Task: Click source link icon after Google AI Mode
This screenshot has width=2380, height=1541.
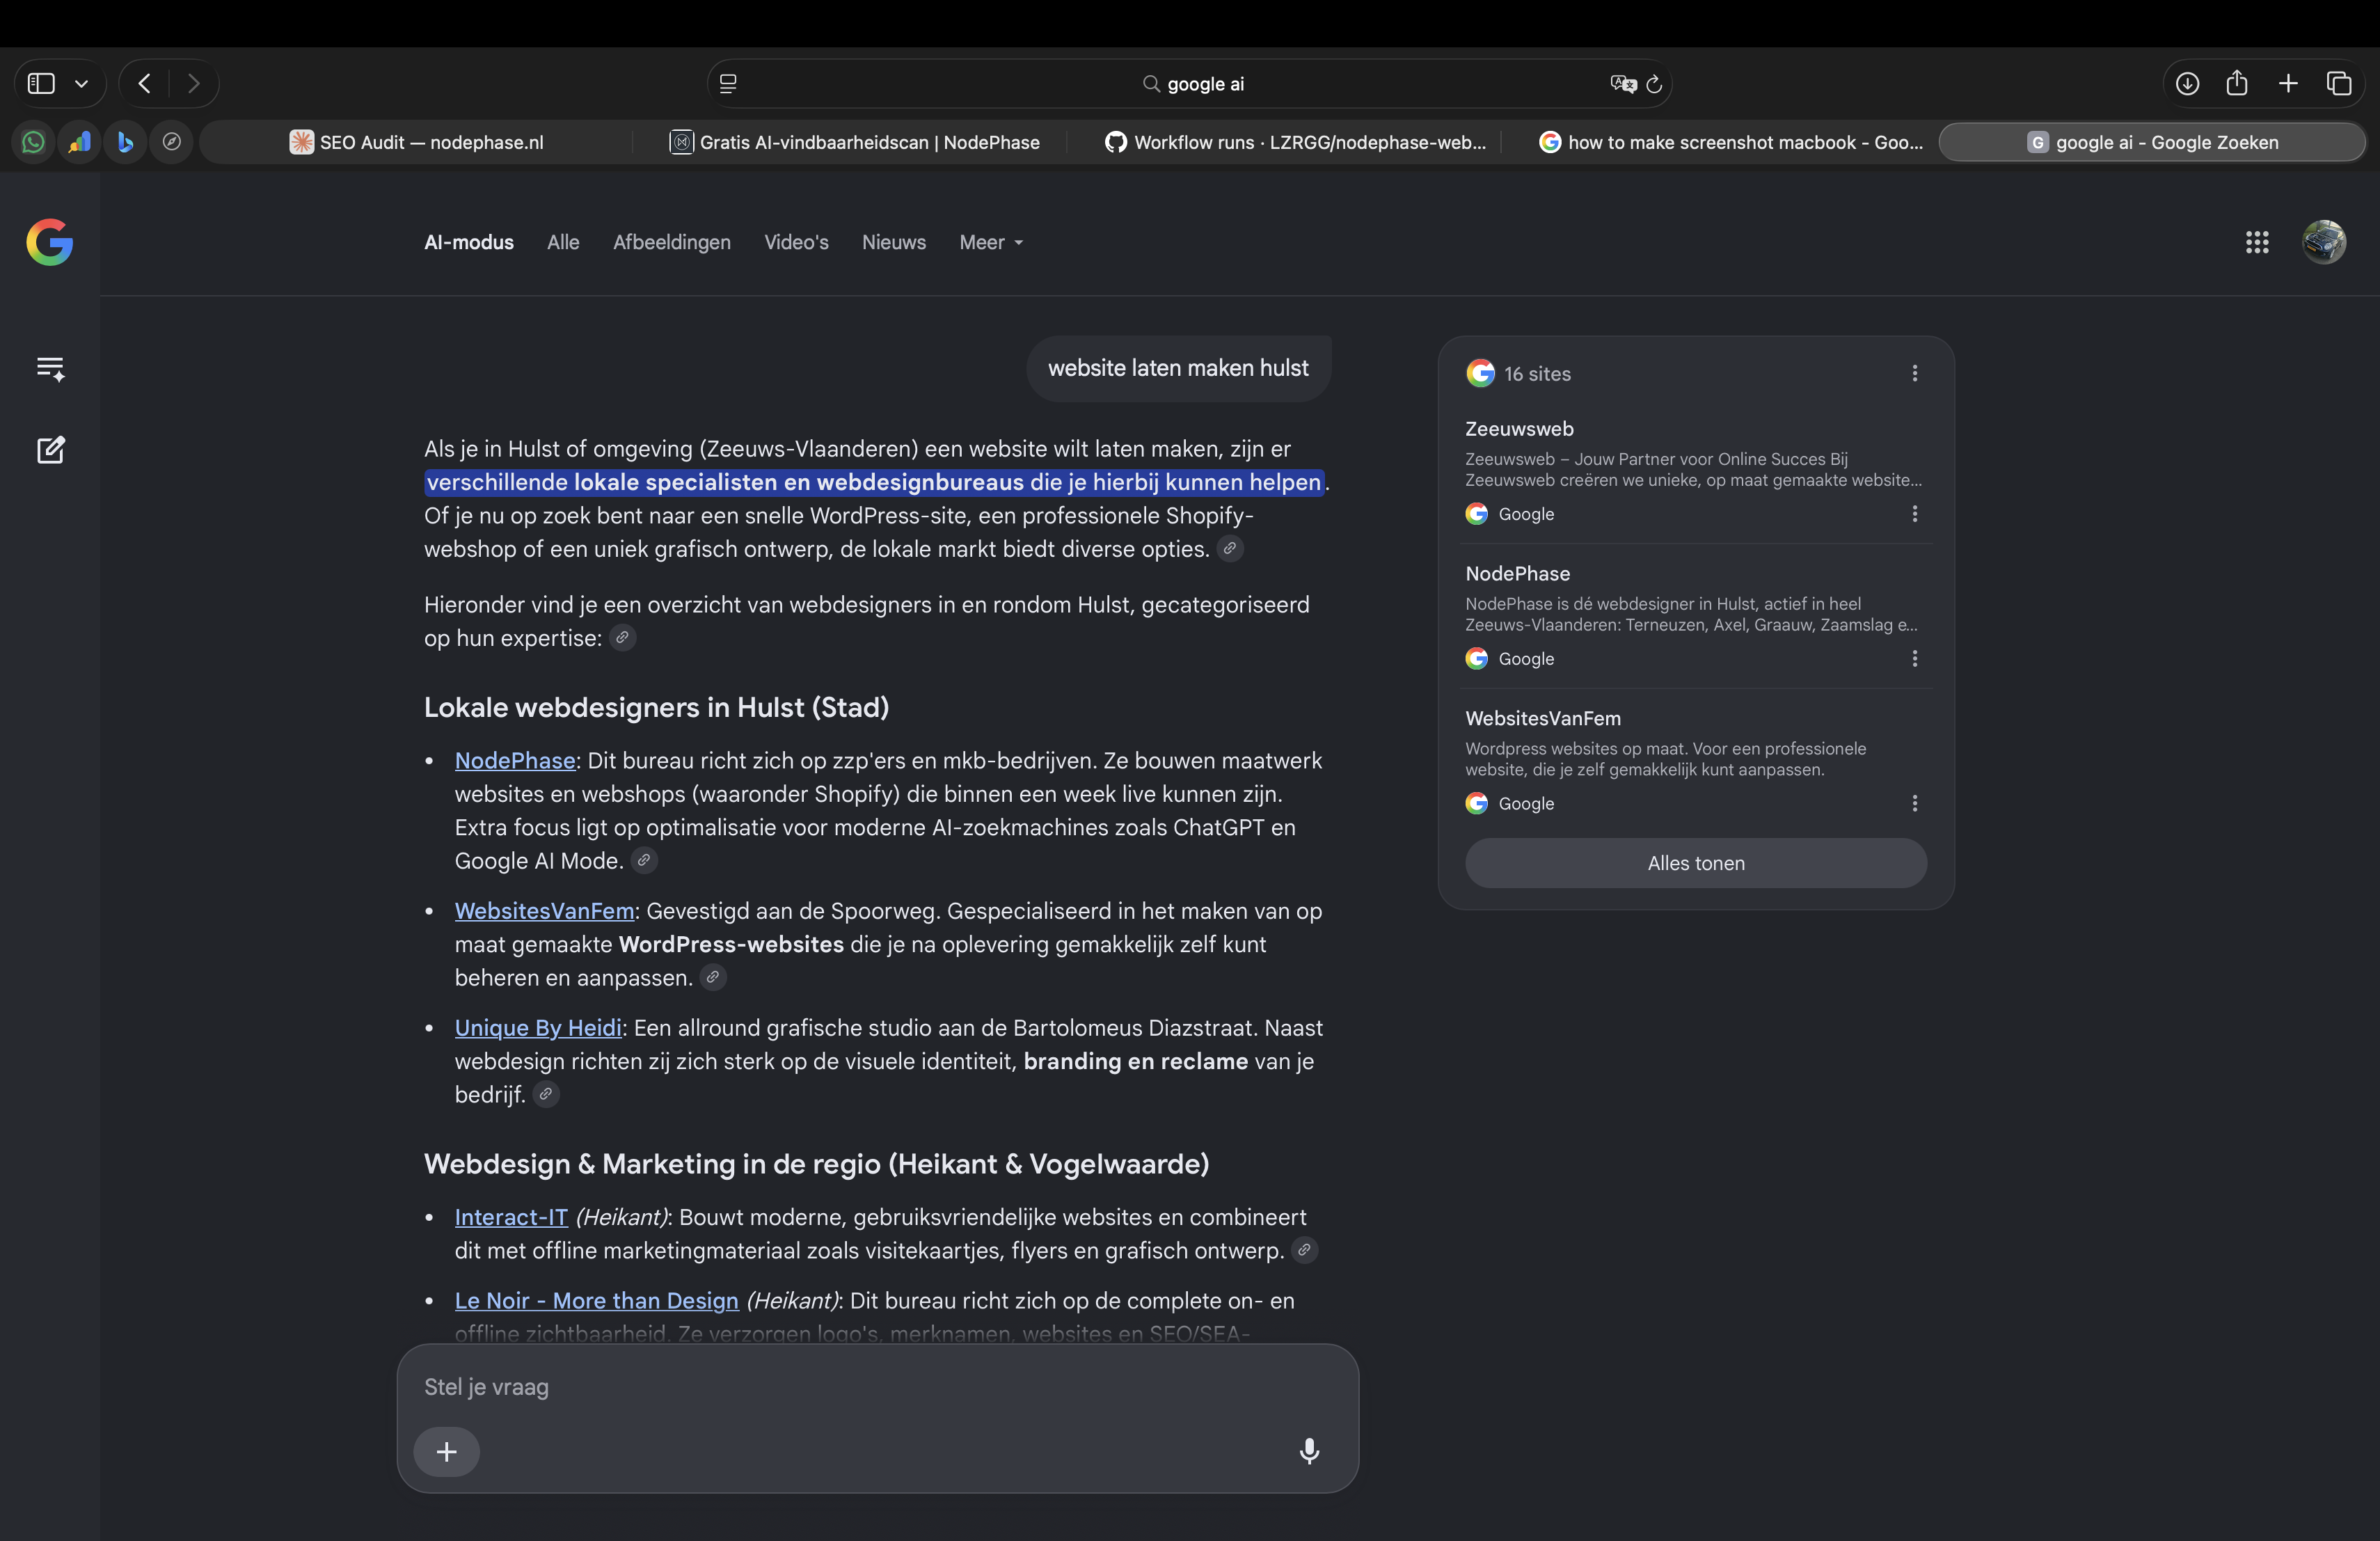Action: point(644,860)
